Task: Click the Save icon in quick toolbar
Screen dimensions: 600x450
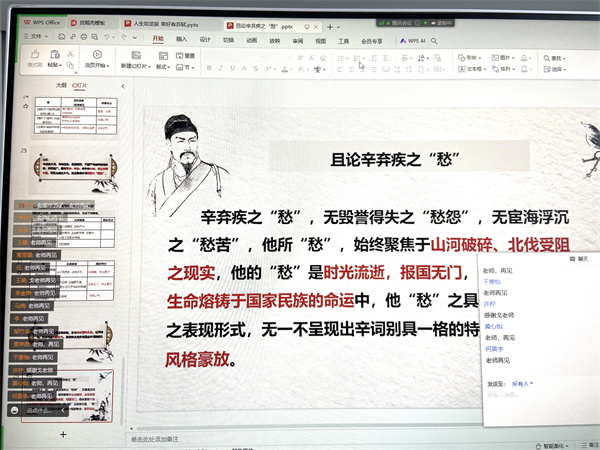Action: coord(61,37)
